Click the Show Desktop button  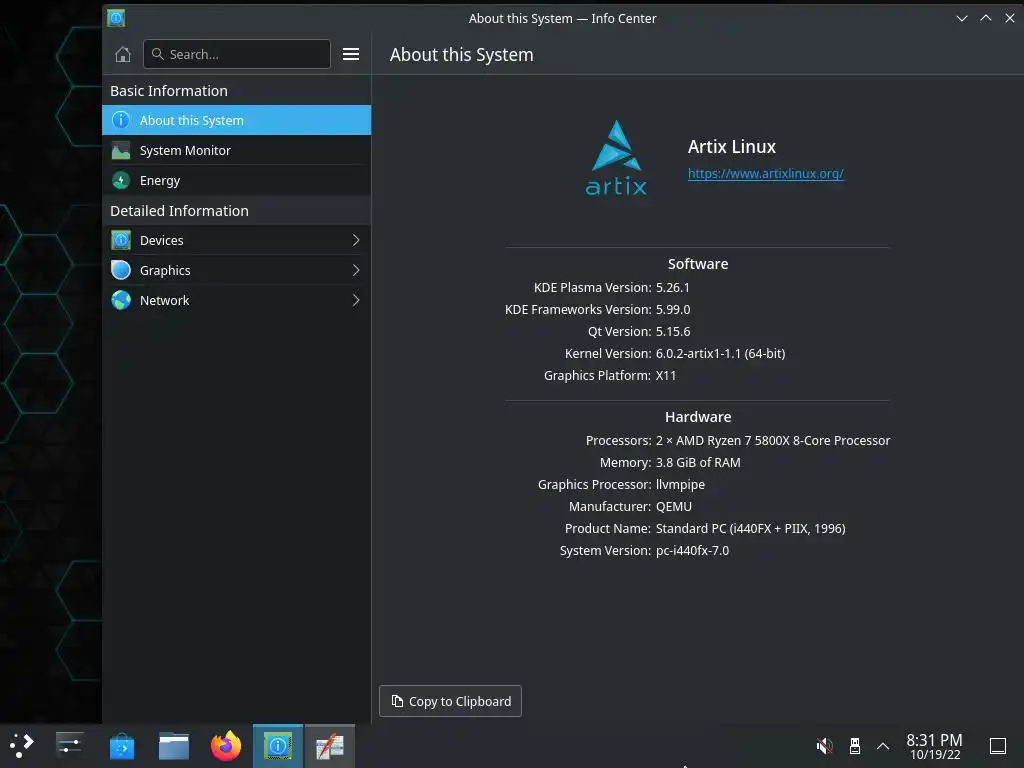[998, 746]
